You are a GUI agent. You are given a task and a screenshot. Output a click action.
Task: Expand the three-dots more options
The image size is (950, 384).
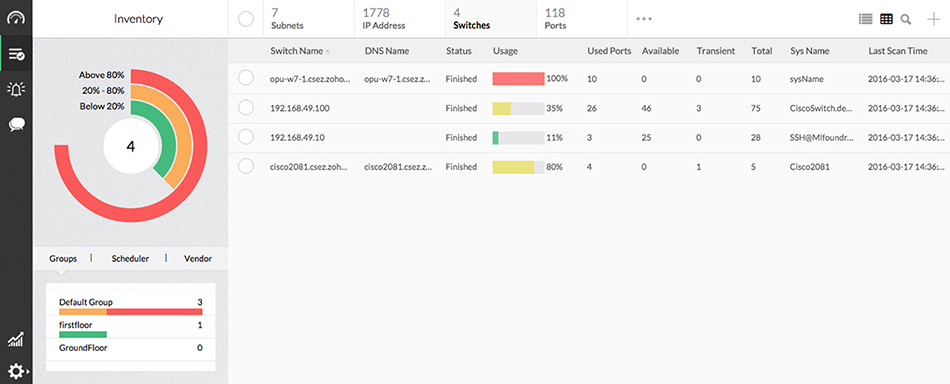[x=644, y=19]
